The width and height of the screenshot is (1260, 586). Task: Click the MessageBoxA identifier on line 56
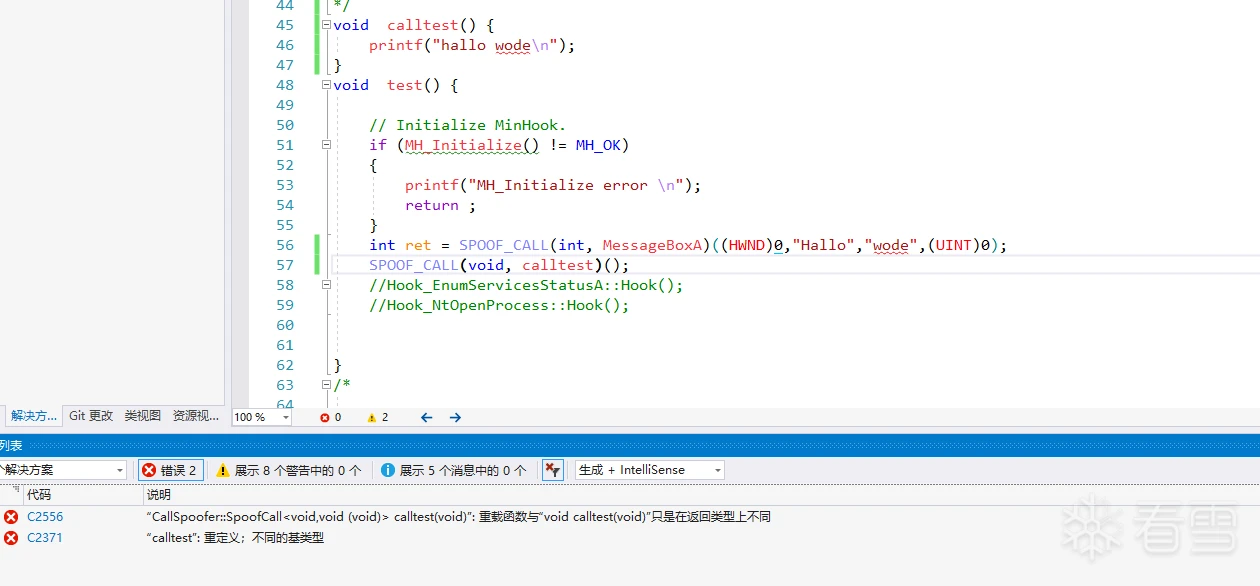(x=653, y=245)
